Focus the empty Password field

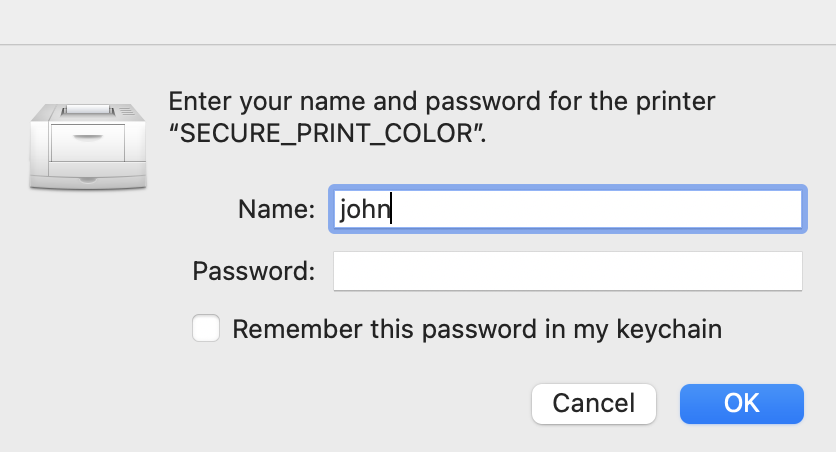[568, 271]
